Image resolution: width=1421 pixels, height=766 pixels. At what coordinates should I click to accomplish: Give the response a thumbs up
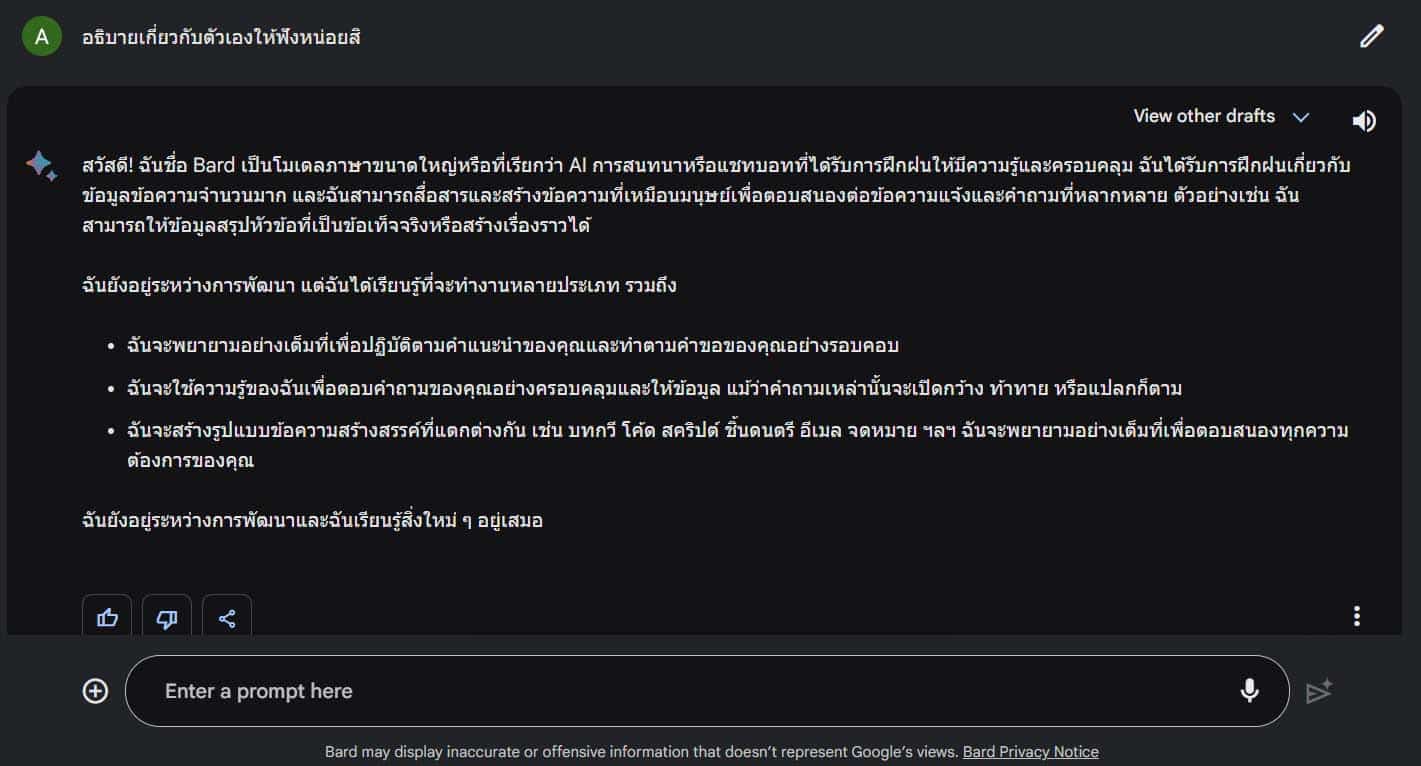pyautogui.click(x=107, y=618)
